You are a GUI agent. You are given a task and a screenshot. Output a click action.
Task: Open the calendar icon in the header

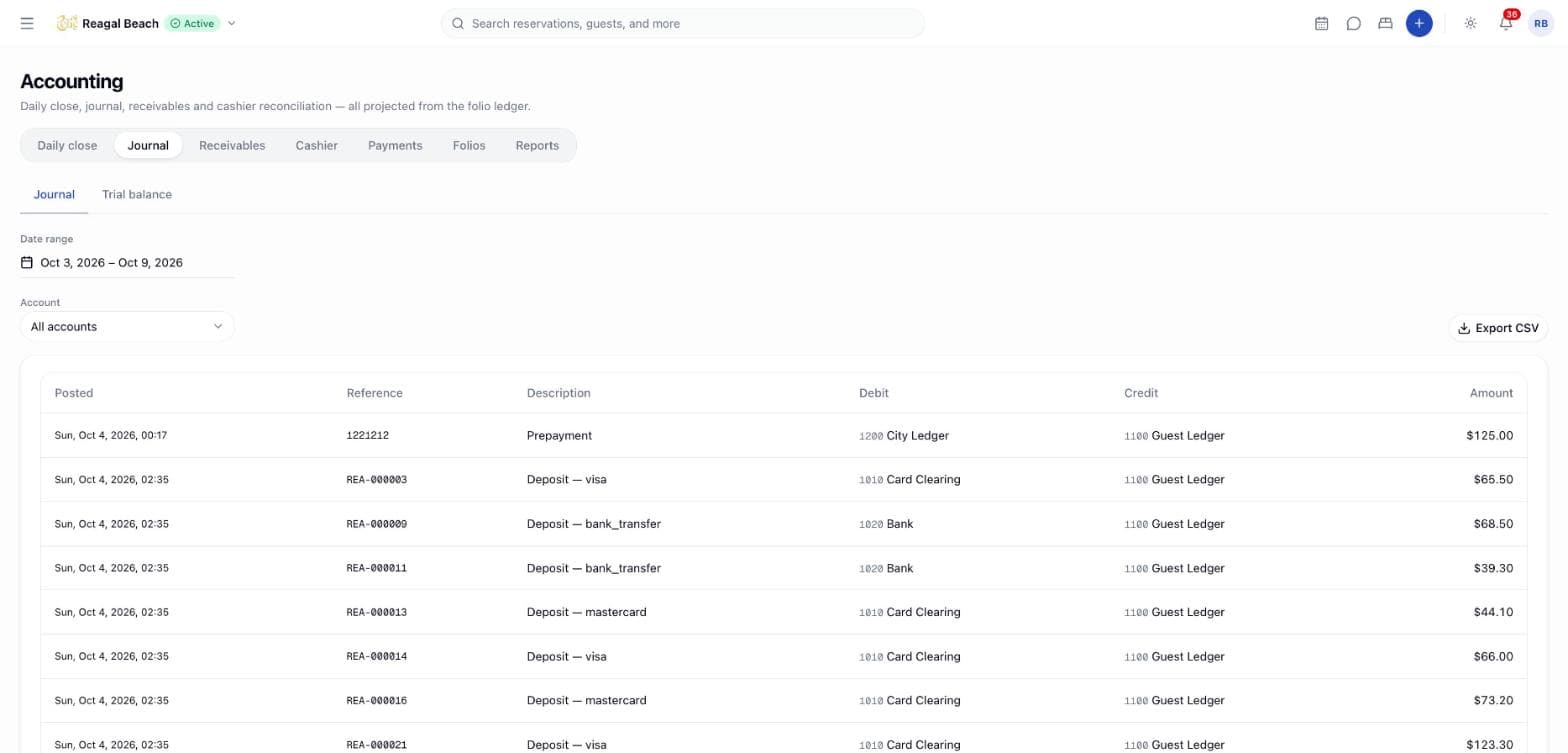click(x=1321, y=23)
